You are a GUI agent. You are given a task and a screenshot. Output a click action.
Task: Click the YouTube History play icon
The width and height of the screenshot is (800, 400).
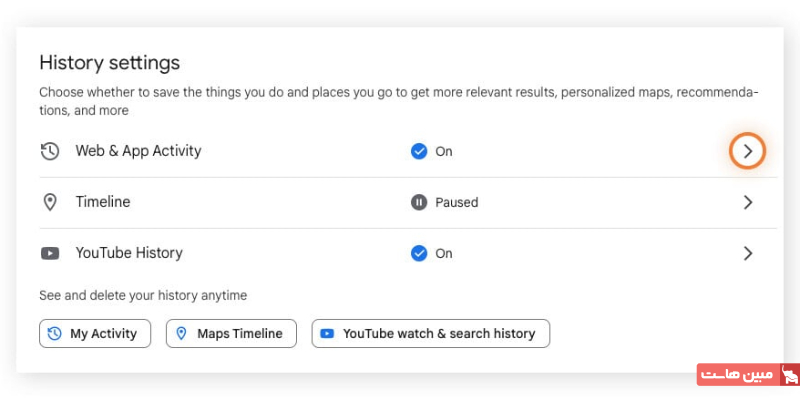click(x=49, y=253)
